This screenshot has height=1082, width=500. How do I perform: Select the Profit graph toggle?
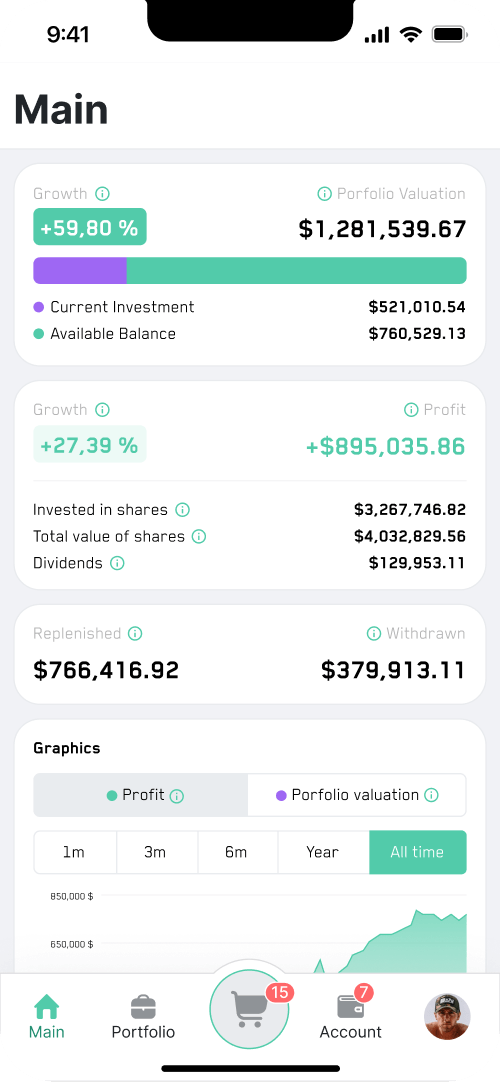click(141, 795)
